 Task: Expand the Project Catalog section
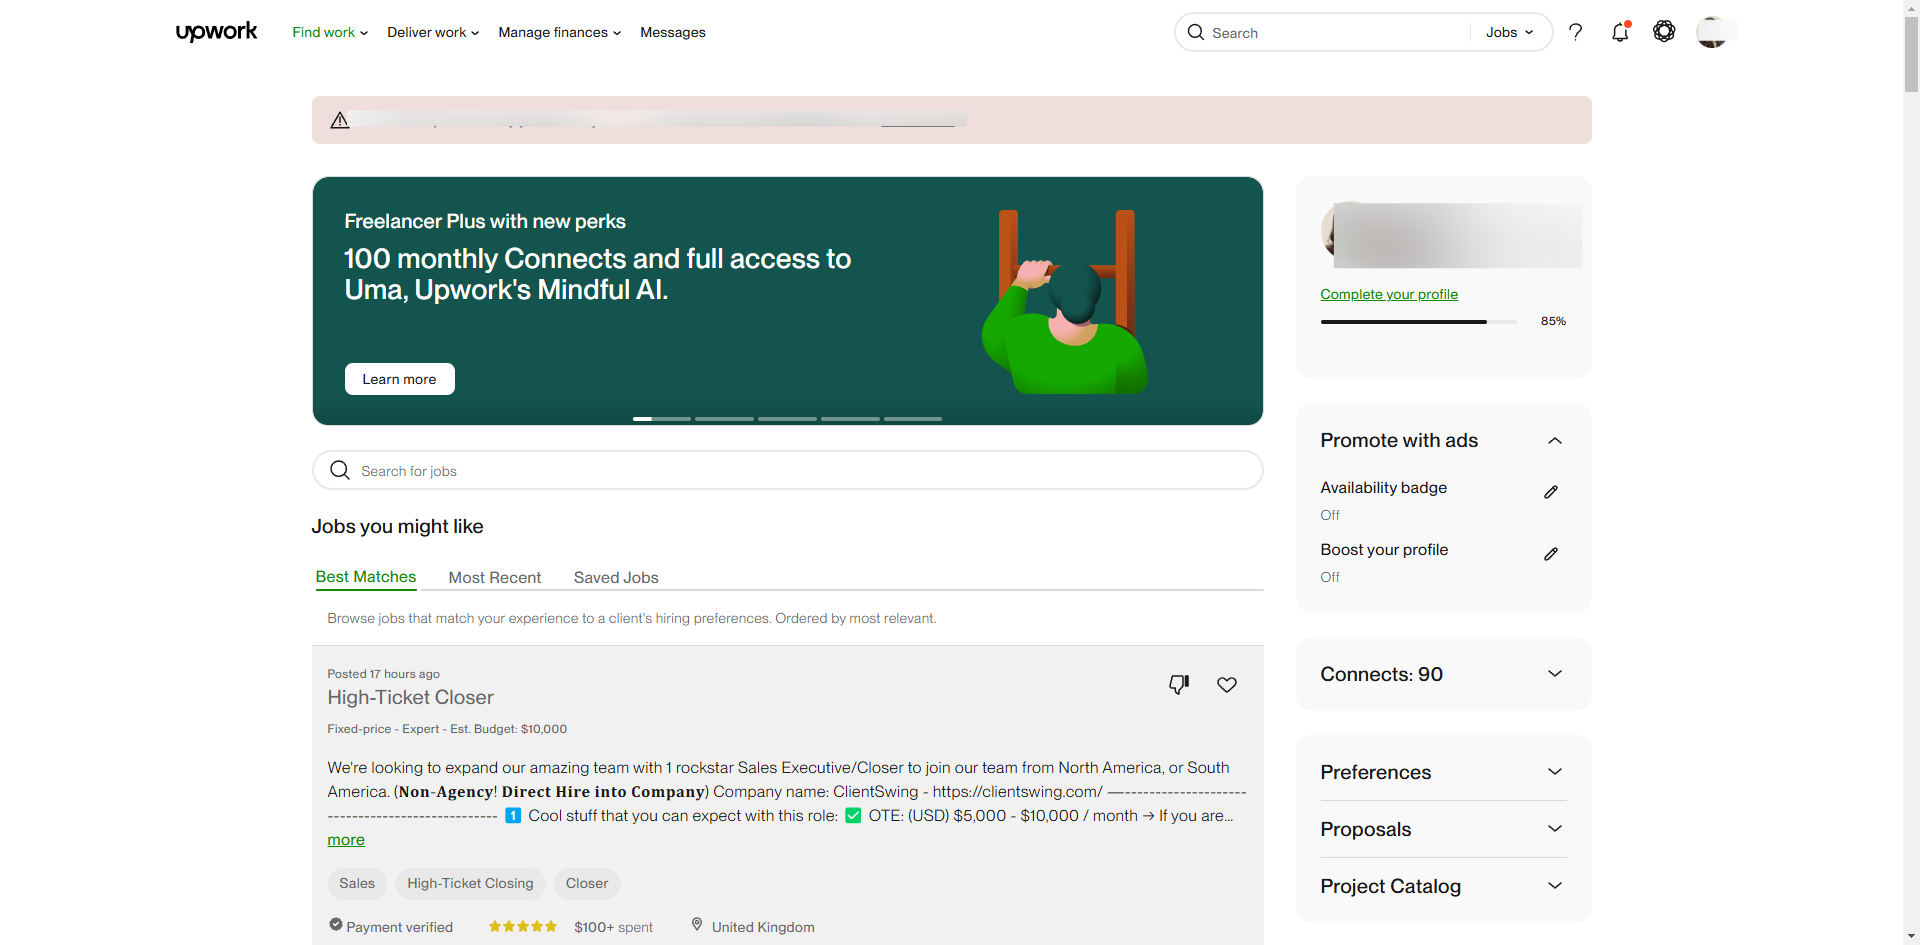point(1555,886)
